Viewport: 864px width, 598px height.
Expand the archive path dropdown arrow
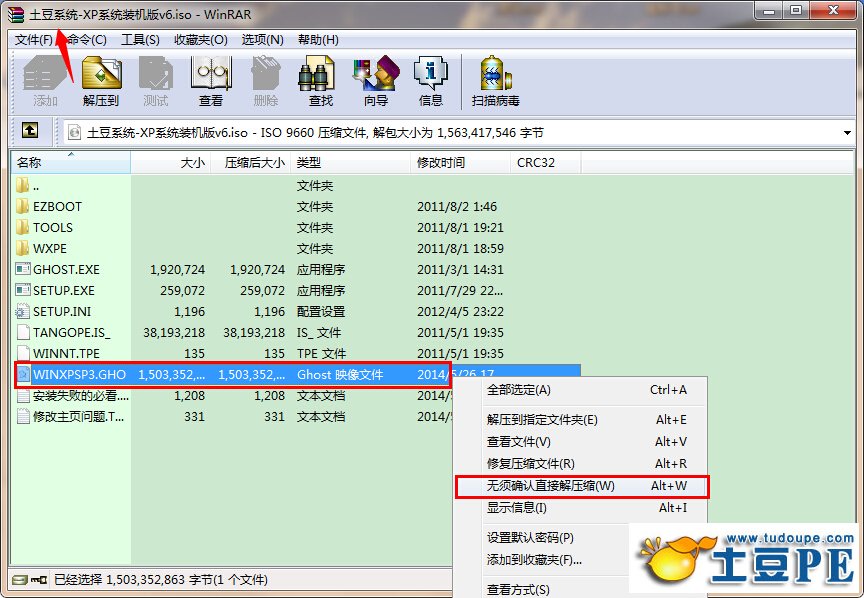(x=847, y=133)
